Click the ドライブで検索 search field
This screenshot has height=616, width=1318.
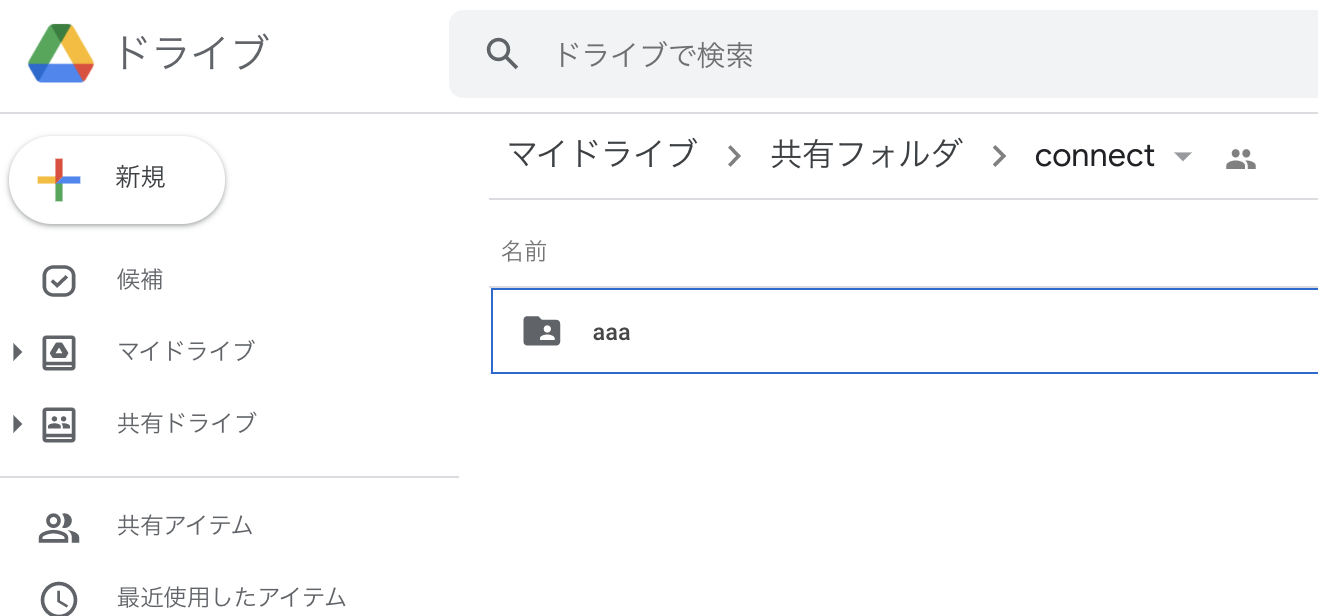click(883, 54)
